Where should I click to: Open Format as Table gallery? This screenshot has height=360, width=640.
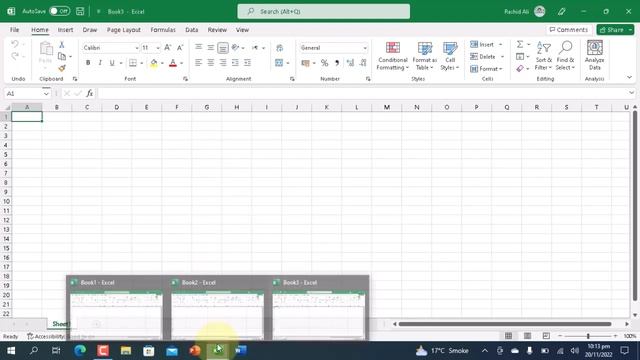coord(424,56)
